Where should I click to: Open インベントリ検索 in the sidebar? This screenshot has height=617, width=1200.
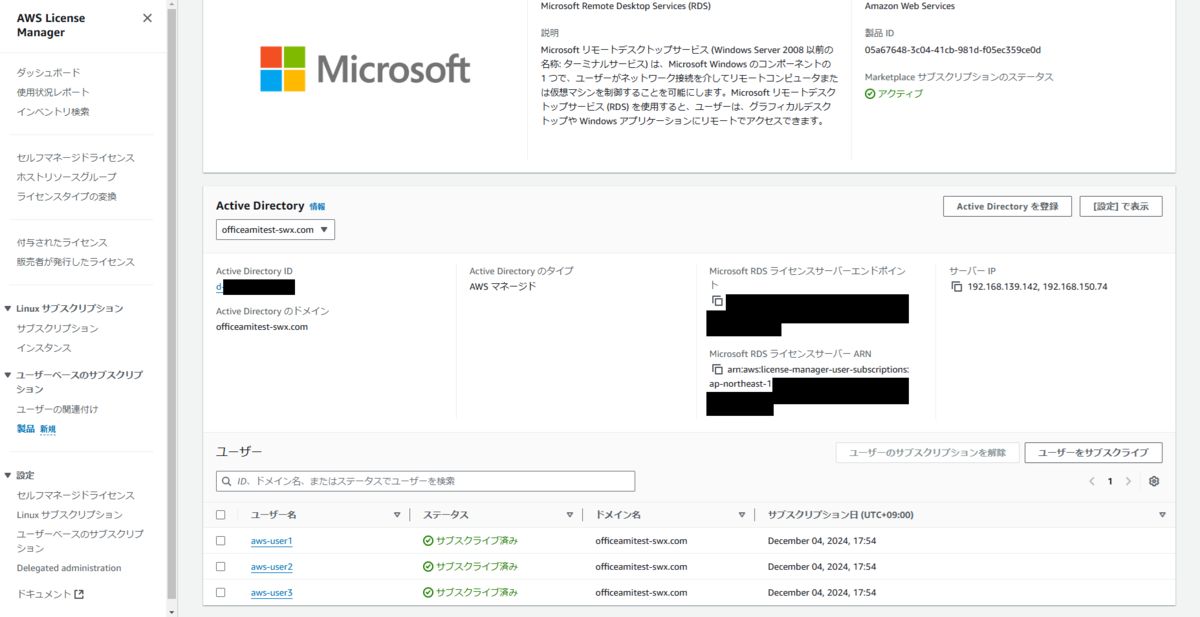click(53, 111)
